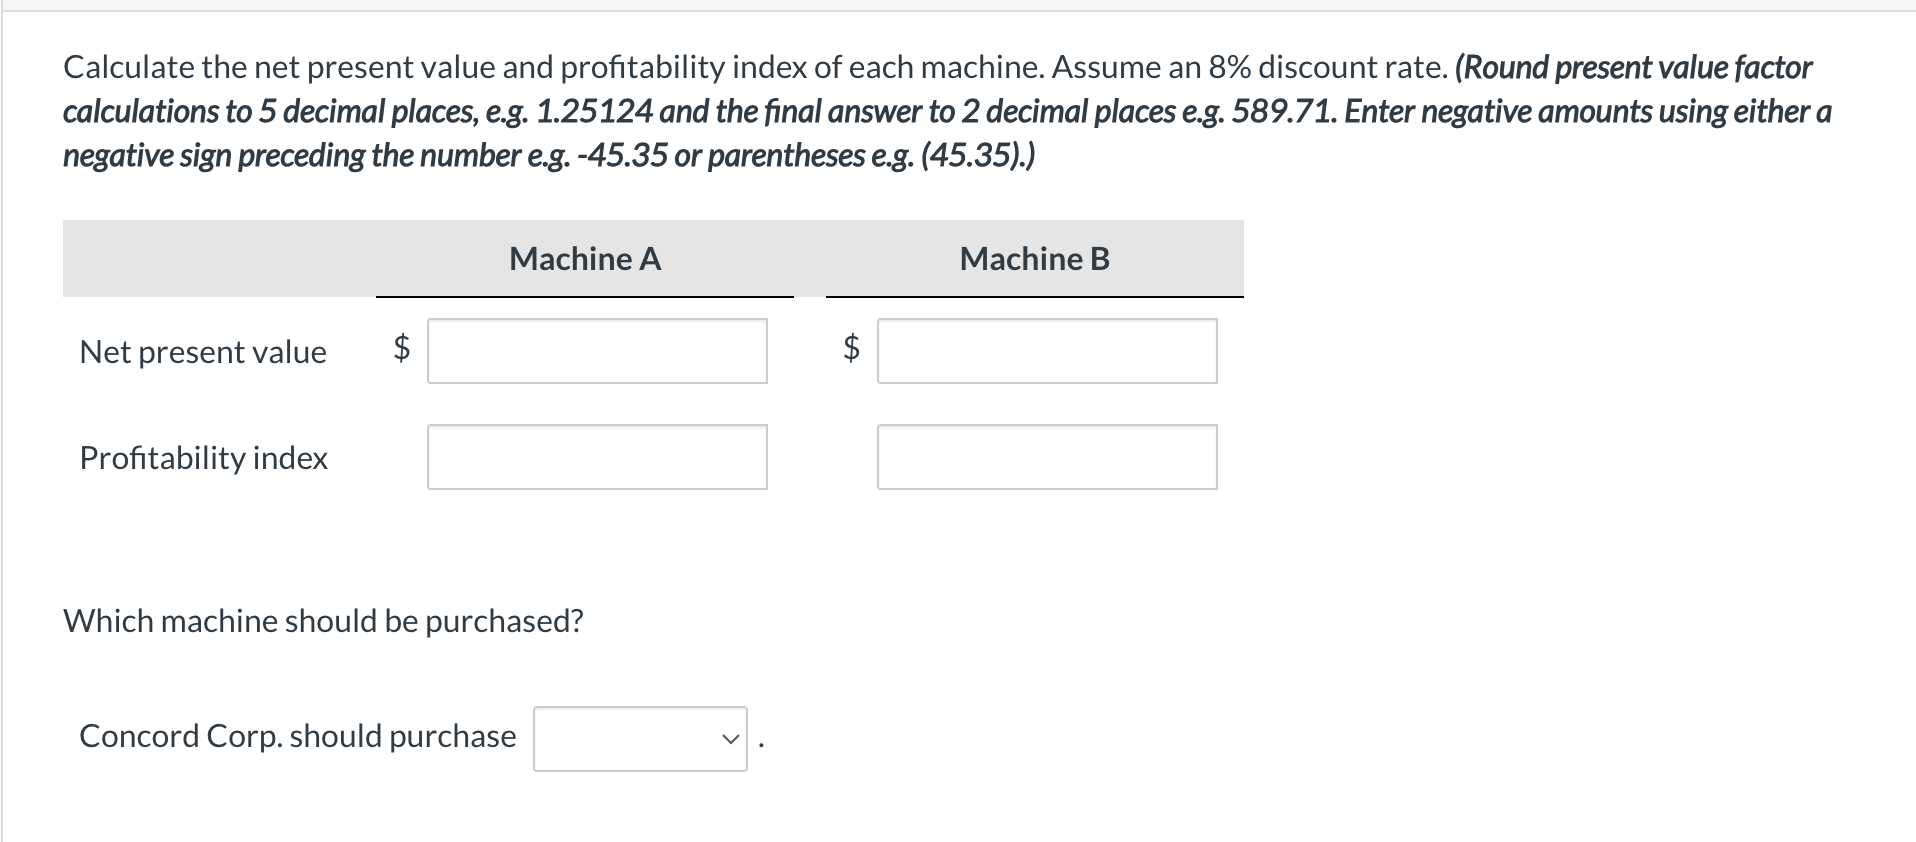Click the Profitability index field for Machine A

click(596, 456)
